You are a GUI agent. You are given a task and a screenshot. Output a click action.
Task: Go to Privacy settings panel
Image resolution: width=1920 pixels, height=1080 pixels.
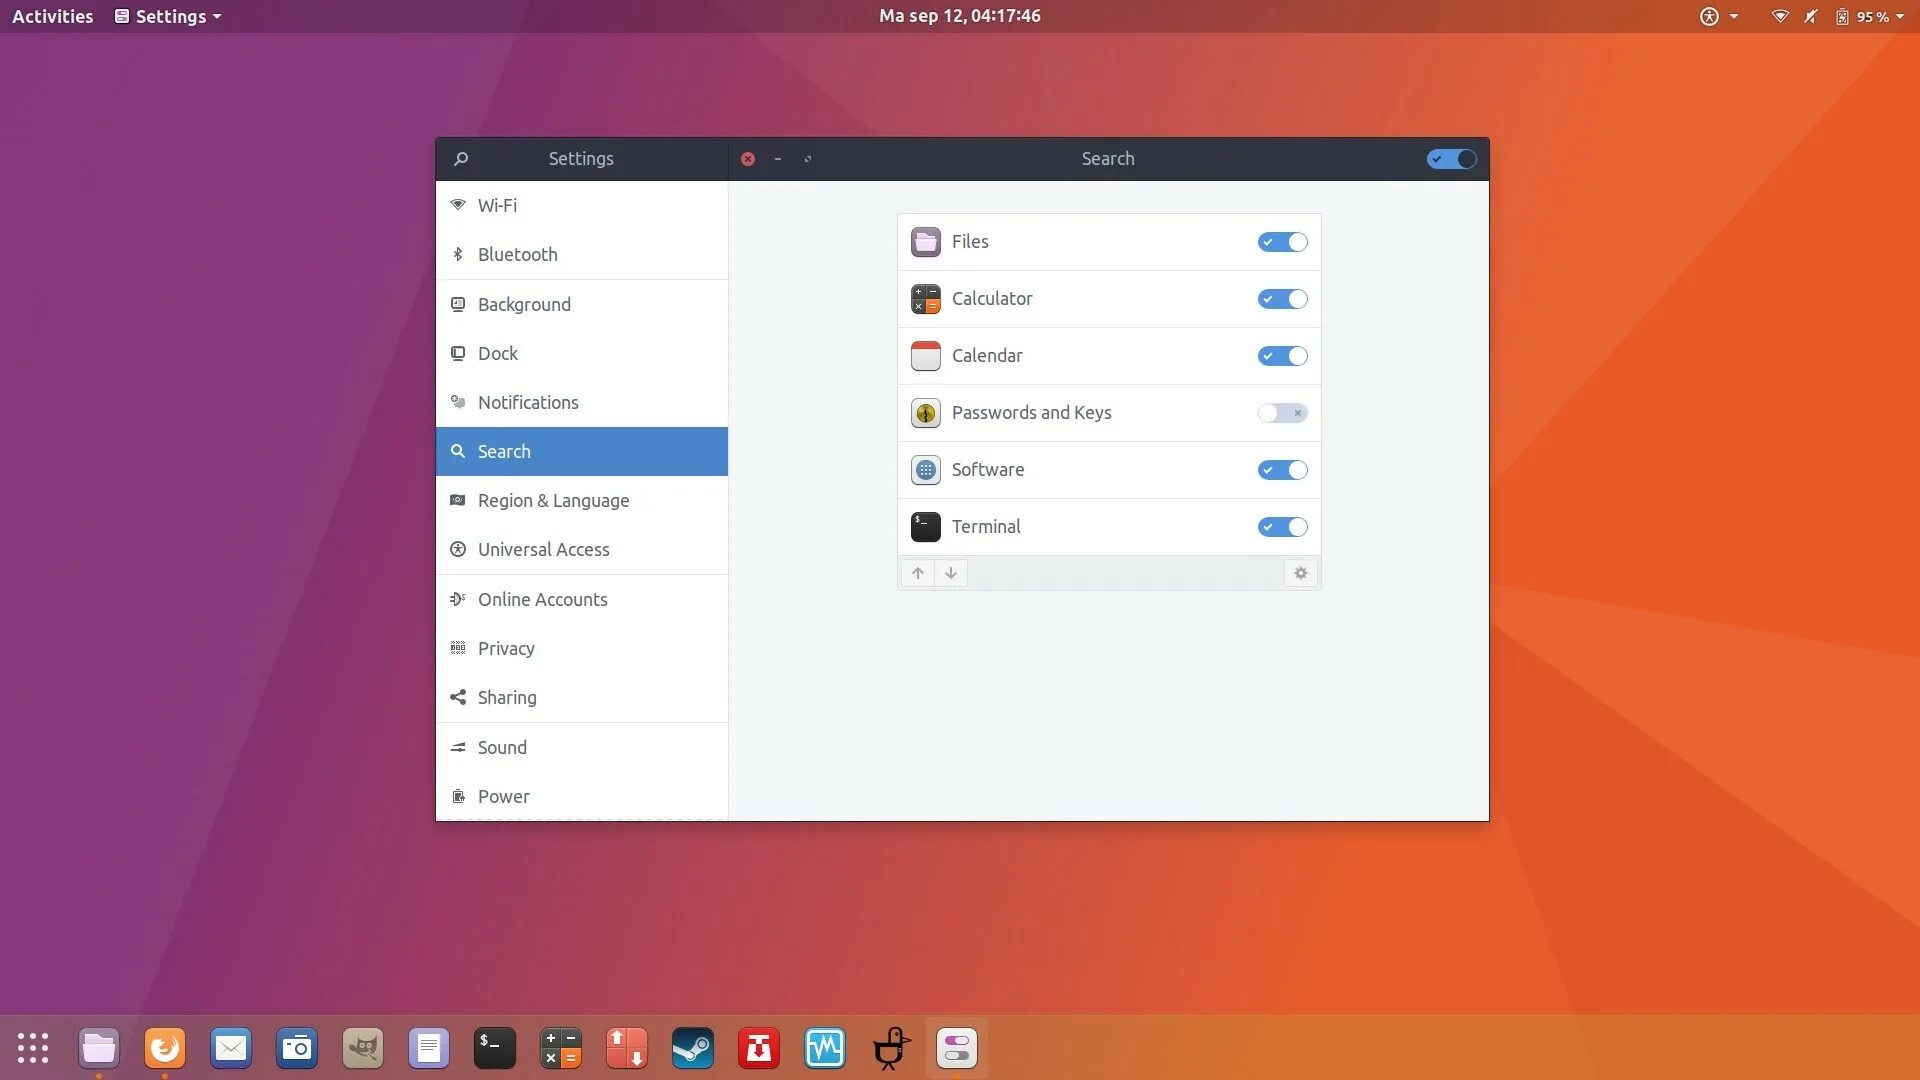pos(506,649)
